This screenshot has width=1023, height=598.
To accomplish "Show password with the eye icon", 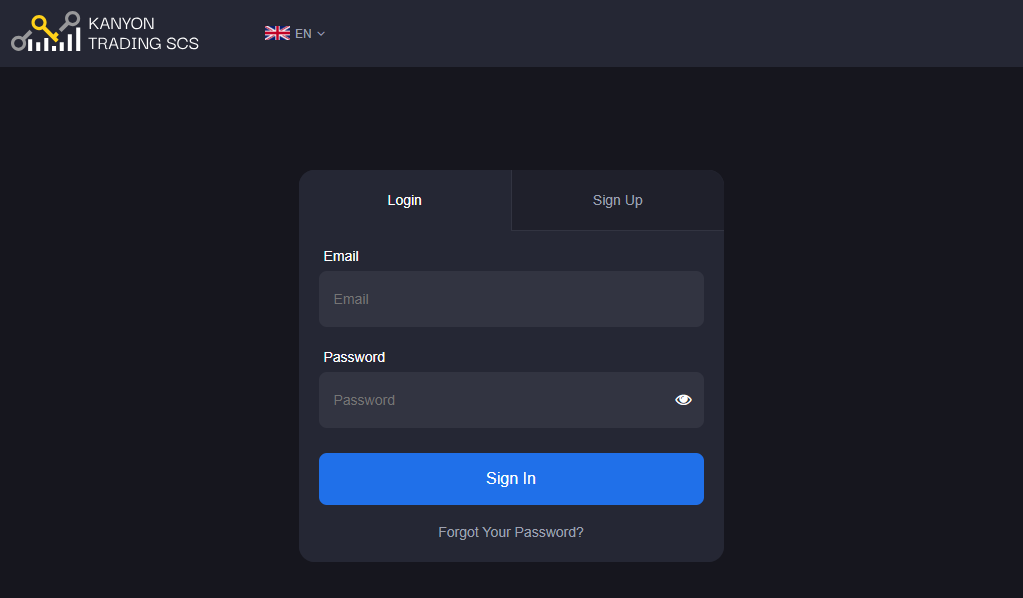I will point(683,400).
